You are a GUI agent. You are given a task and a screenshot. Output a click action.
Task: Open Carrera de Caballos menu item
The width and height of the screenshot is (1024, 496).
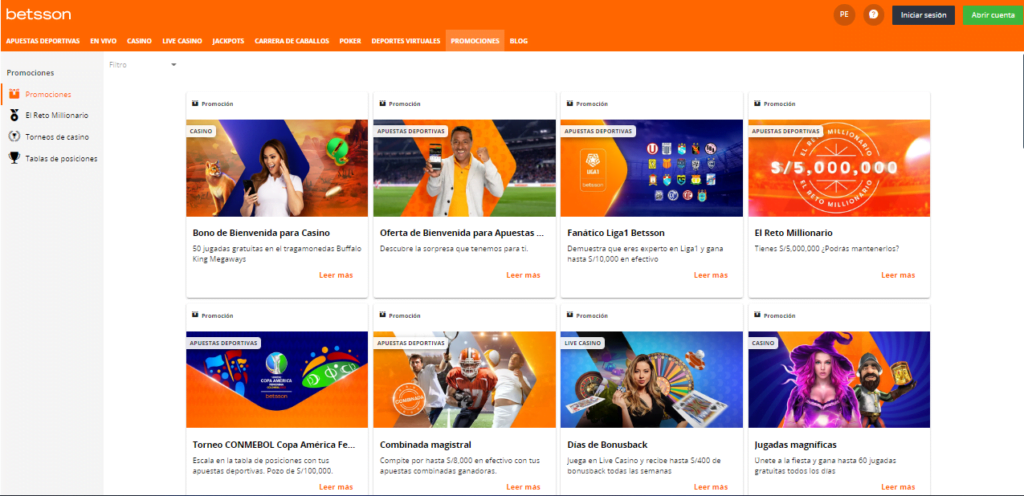tap(292, 41)
